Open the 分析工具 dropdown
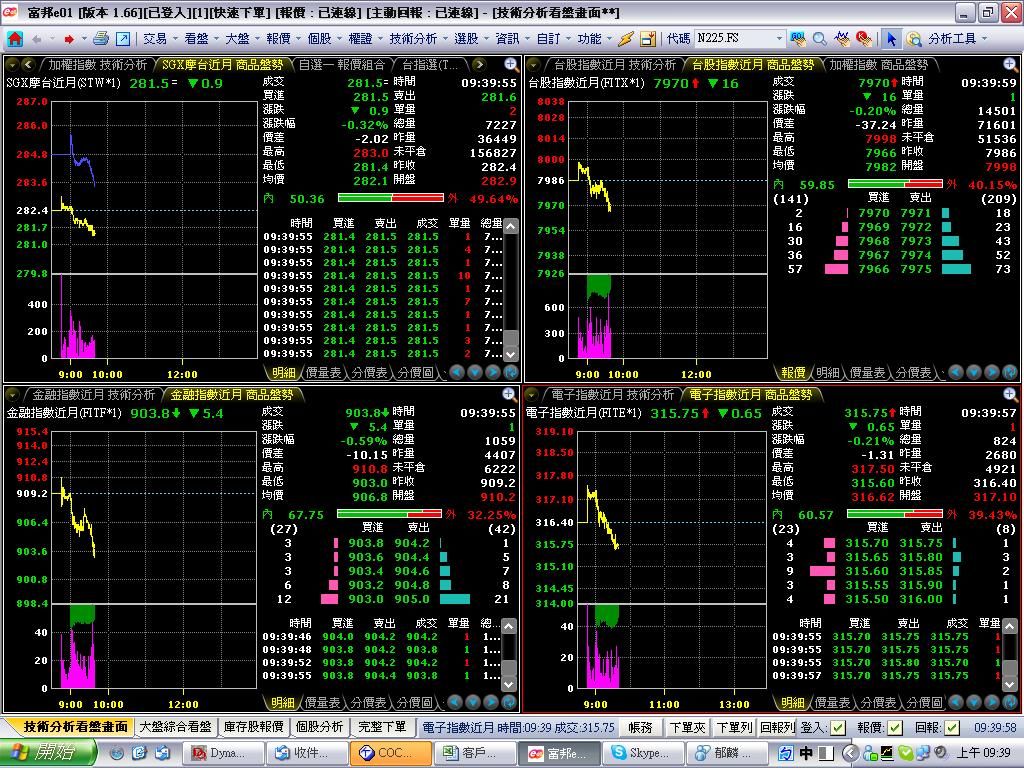 tap(957, 39)
